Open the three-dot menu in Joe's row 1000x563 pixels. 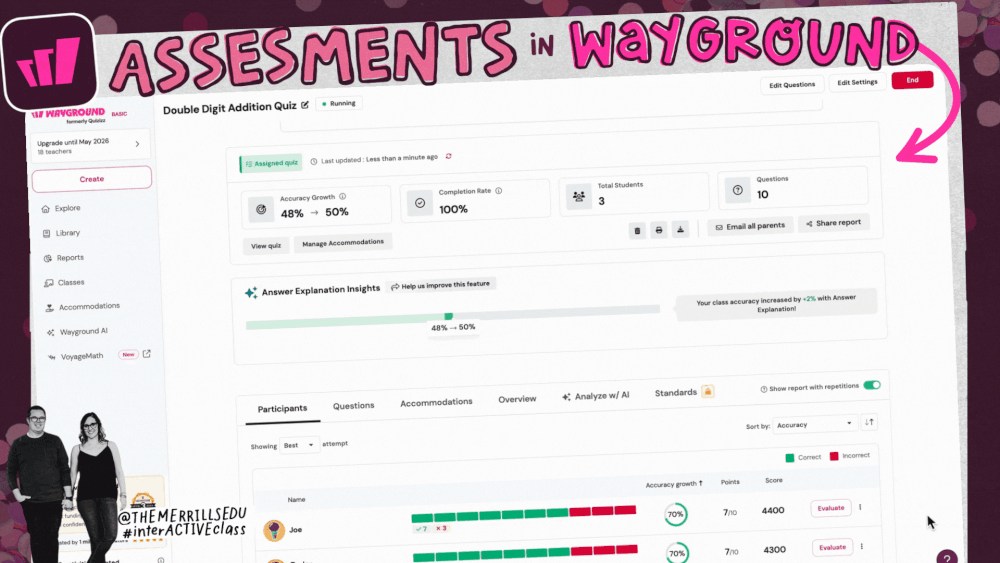860,508
